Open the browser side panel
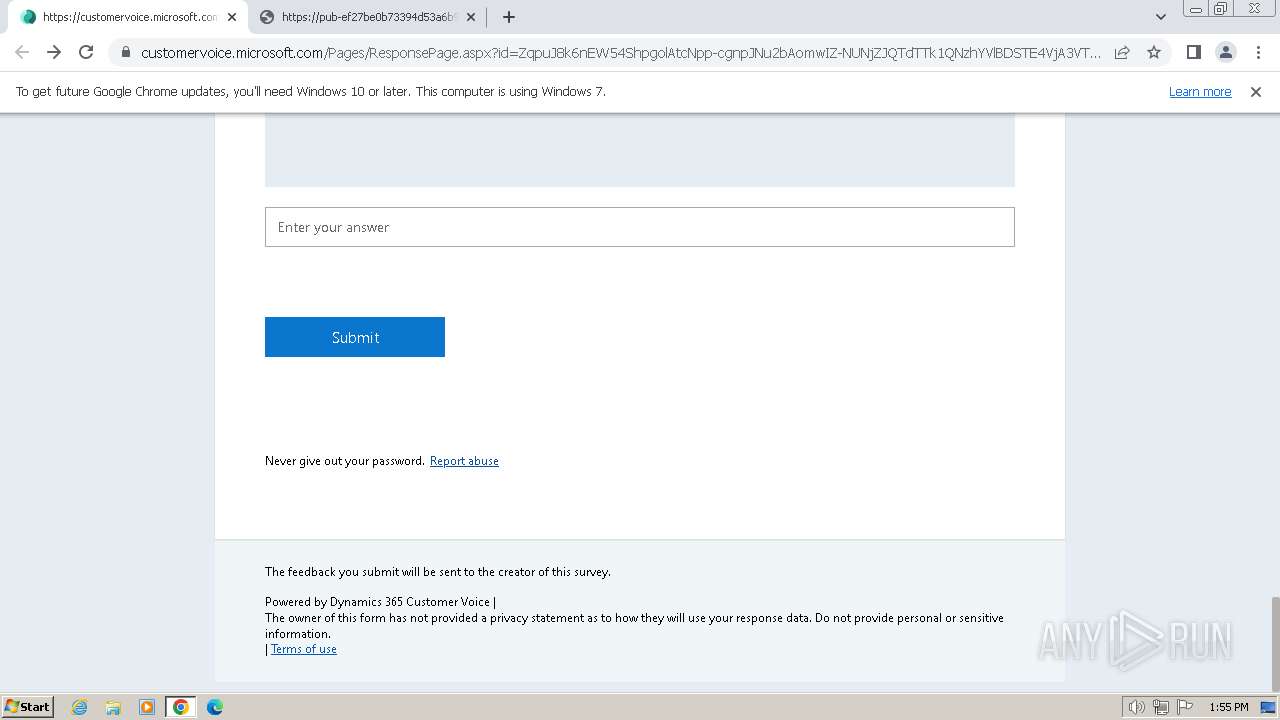1280x720 pixels. 1193,52
